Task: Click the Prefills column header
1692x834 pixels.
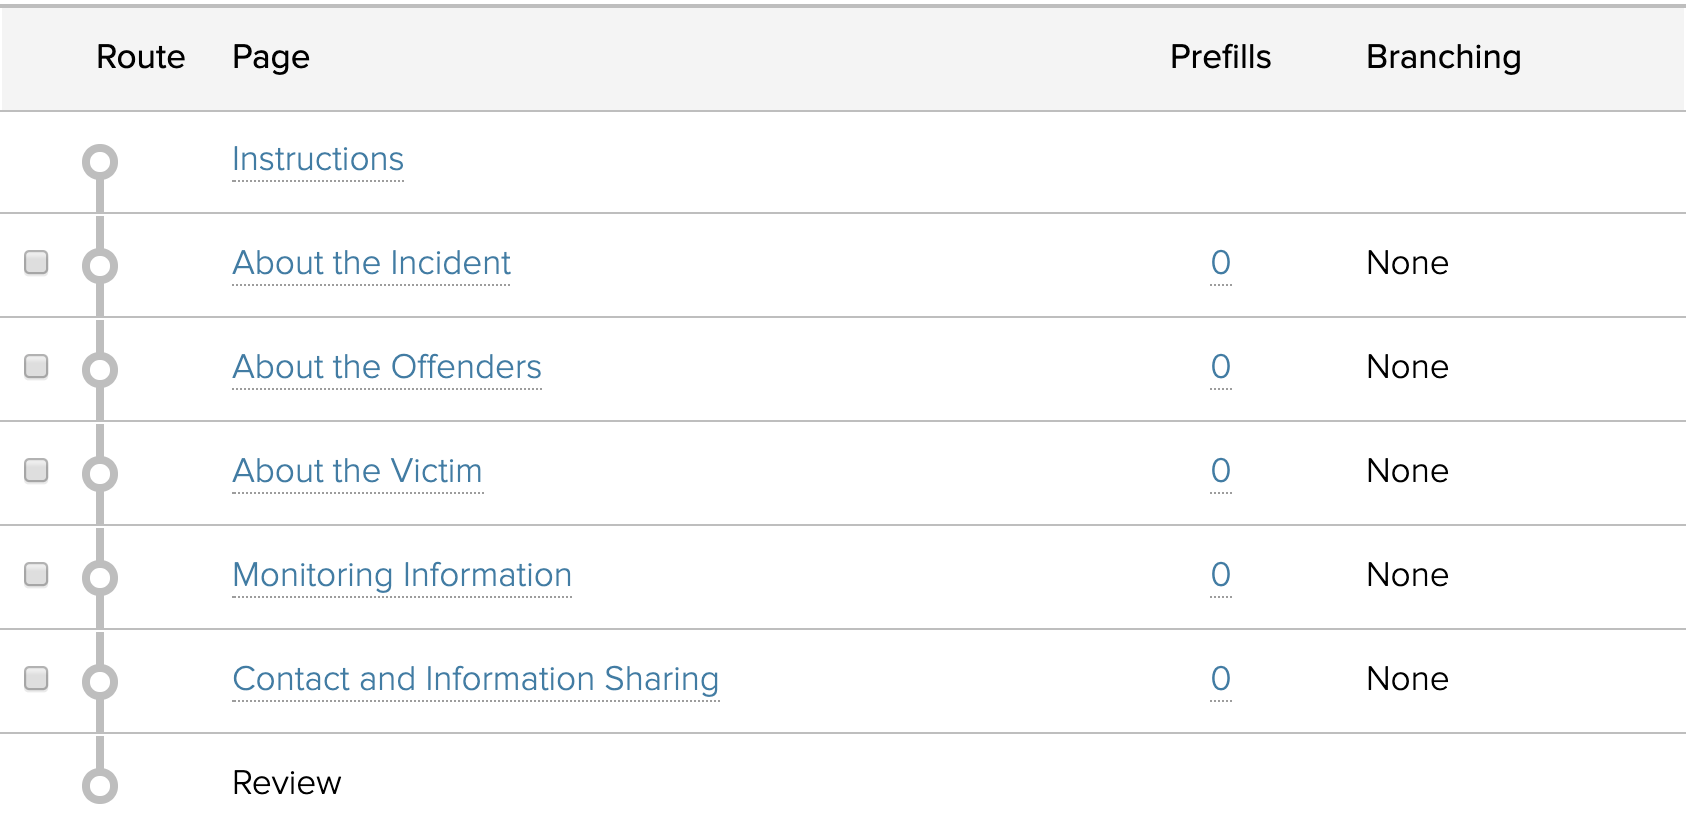Action: [x=1220, y=57]
